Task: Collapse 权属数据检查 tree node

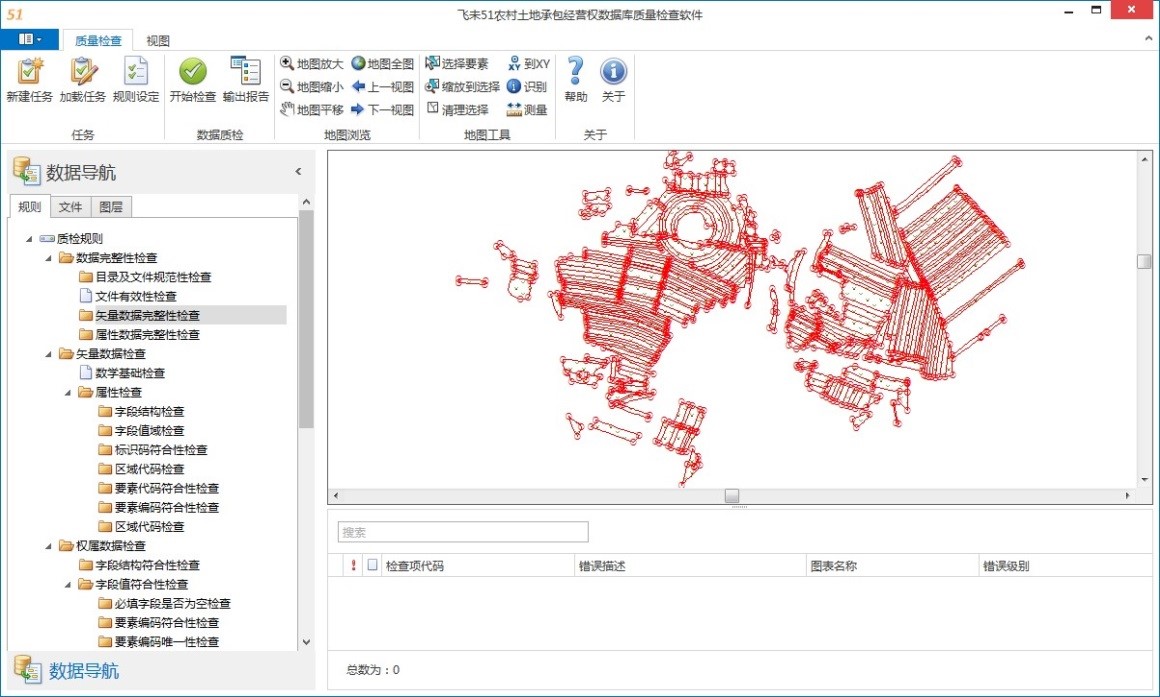Action: [49, 545]
